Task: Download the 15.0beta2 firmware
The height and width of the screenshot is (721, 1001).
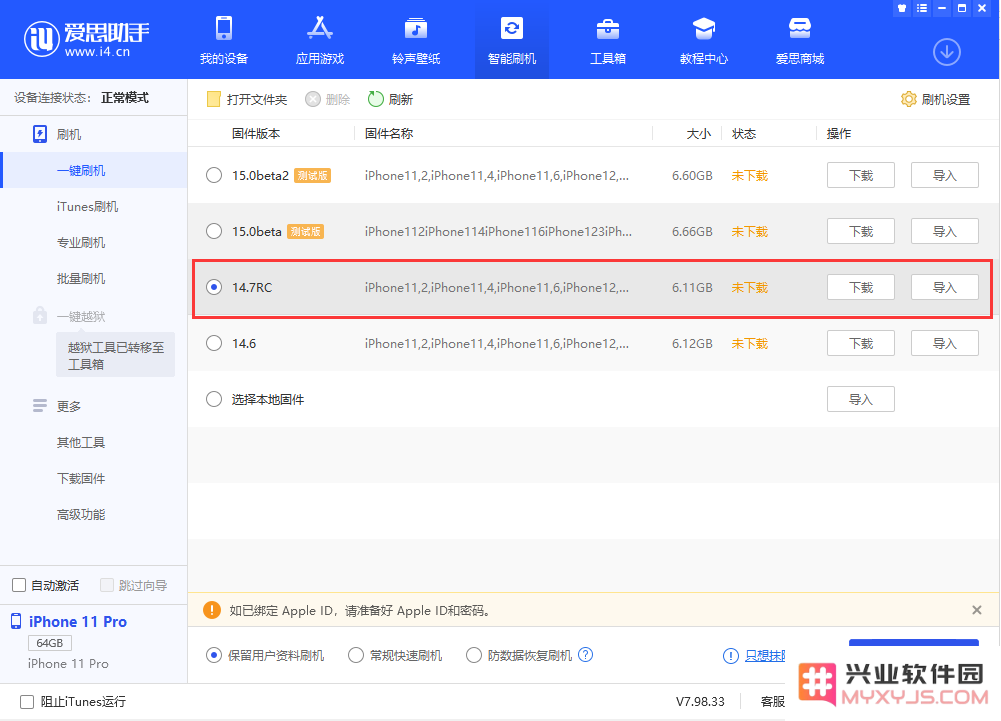Action: tap(861, 175)
